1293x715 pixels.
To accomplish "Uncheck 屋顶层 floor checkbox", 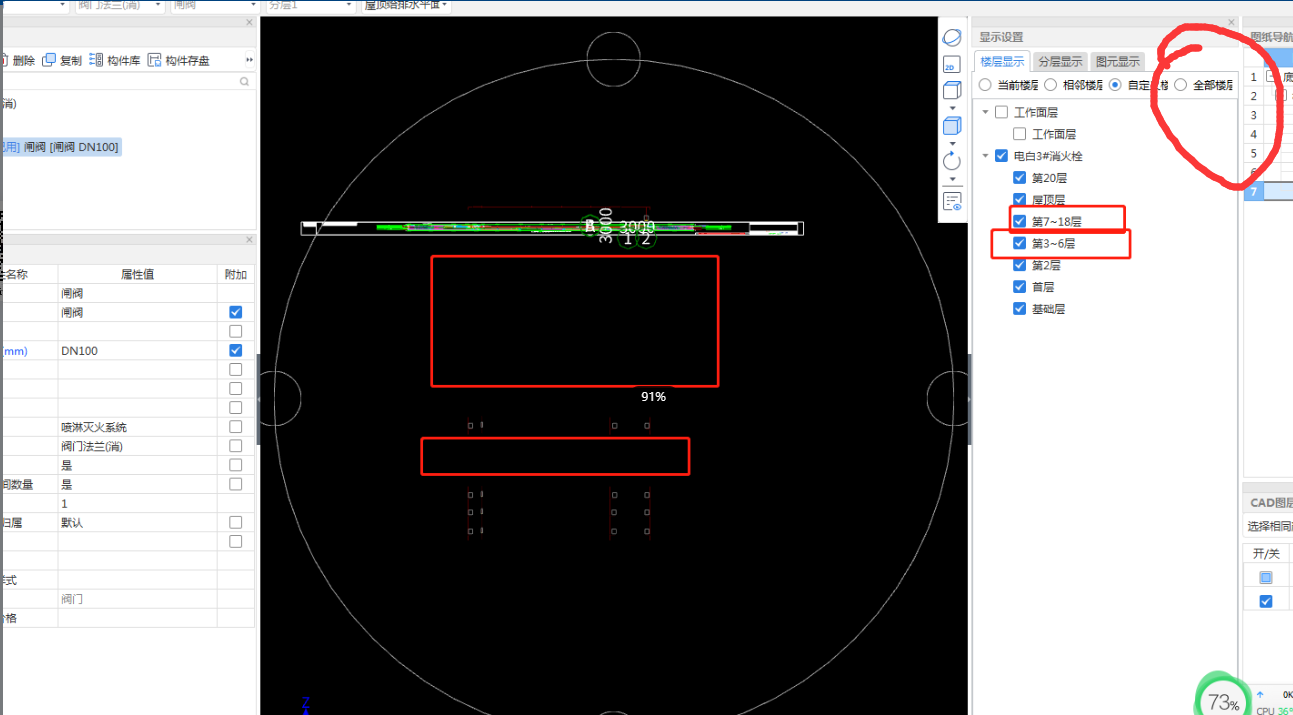I will tap(1020, 200).
